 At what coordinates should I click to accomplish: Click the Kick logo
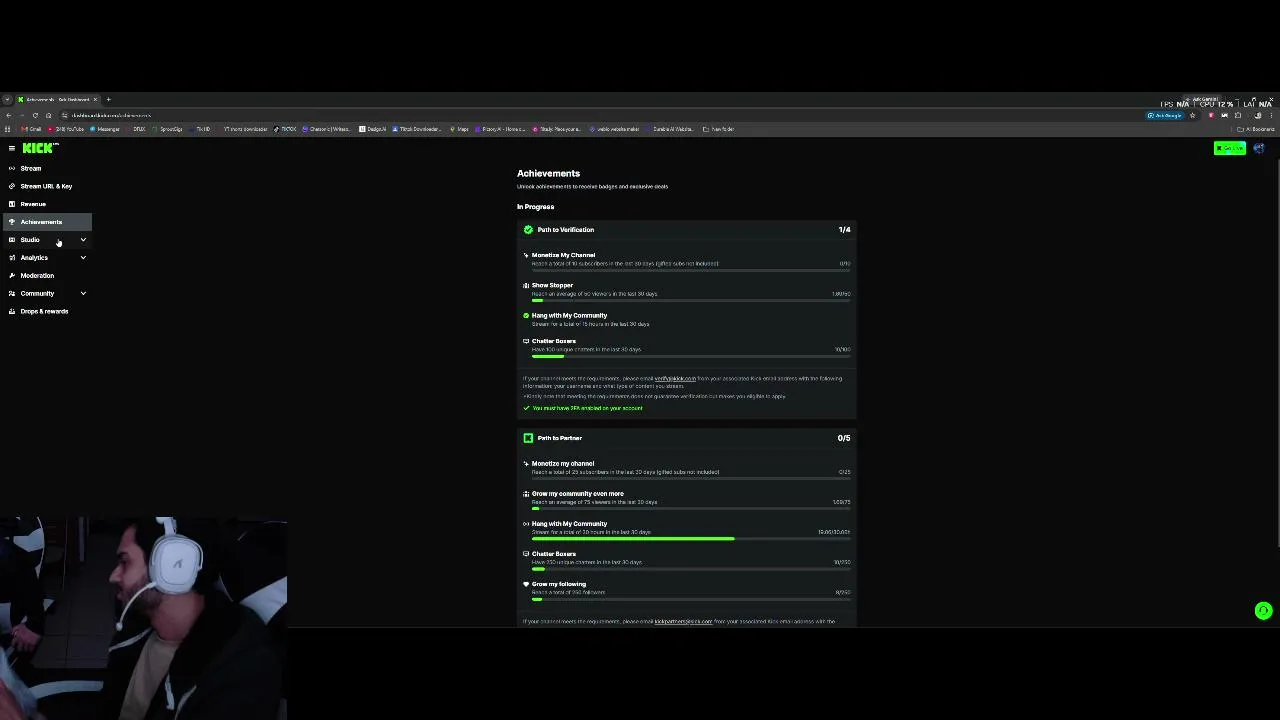tap(40, 148)
